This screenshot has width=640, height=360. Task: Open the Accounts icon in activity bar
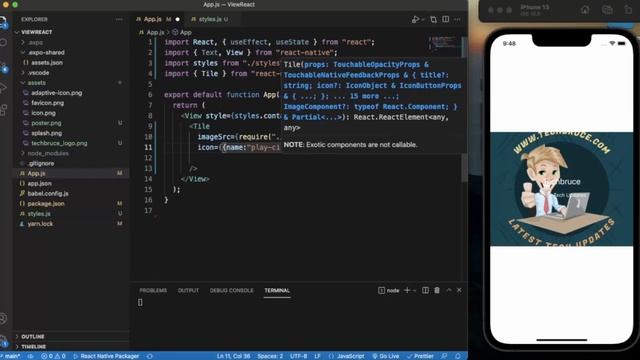[3, 319]
